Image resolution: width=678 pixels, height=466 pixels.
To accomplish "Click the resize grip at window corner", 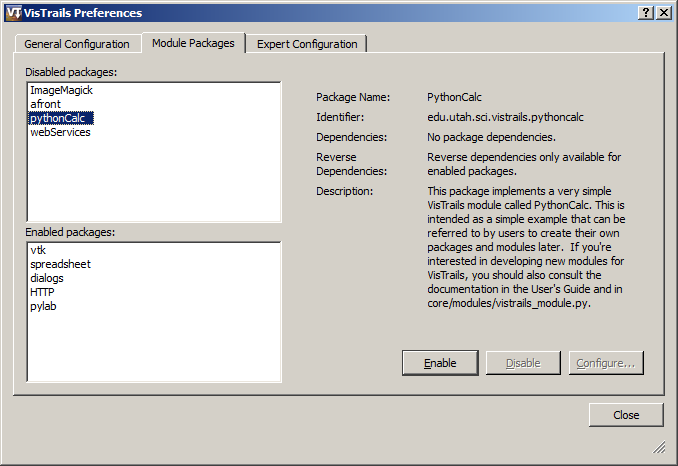I will [x=660, y=446].
